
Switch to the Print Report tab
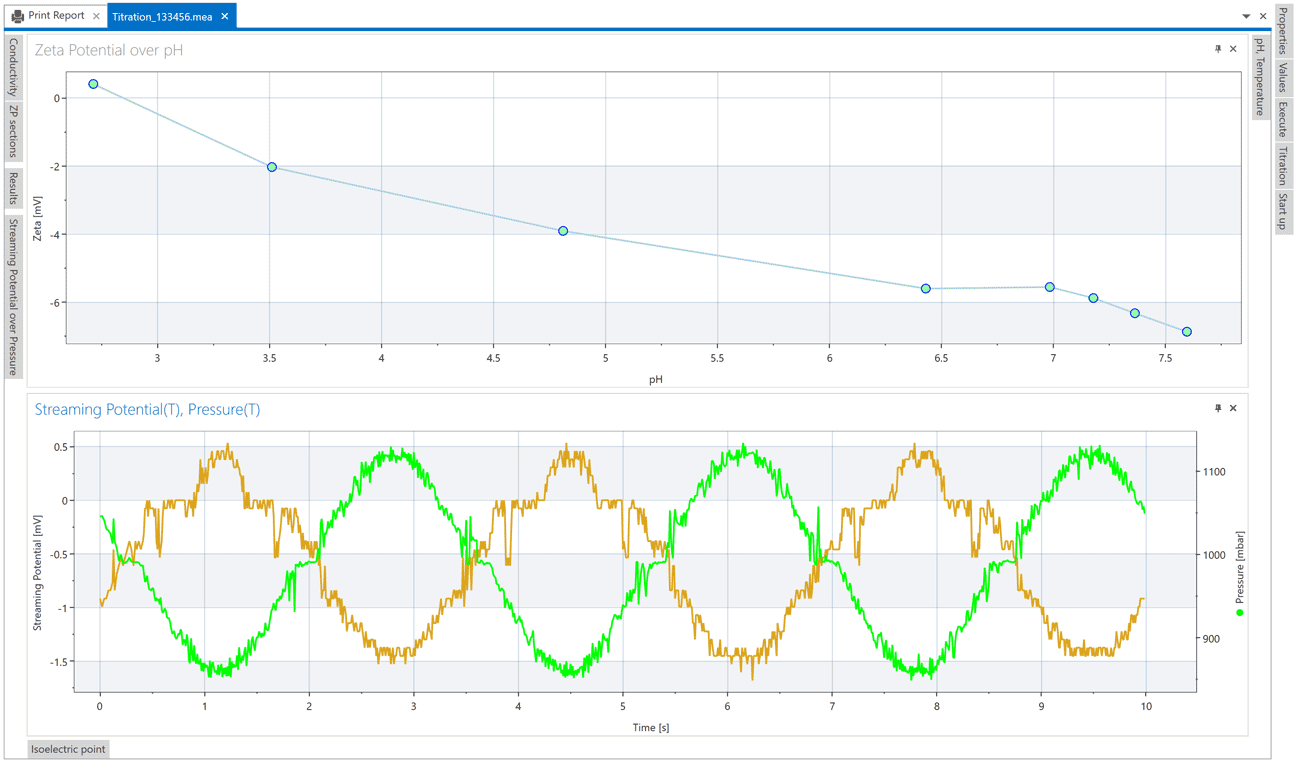tap(55, 16)
